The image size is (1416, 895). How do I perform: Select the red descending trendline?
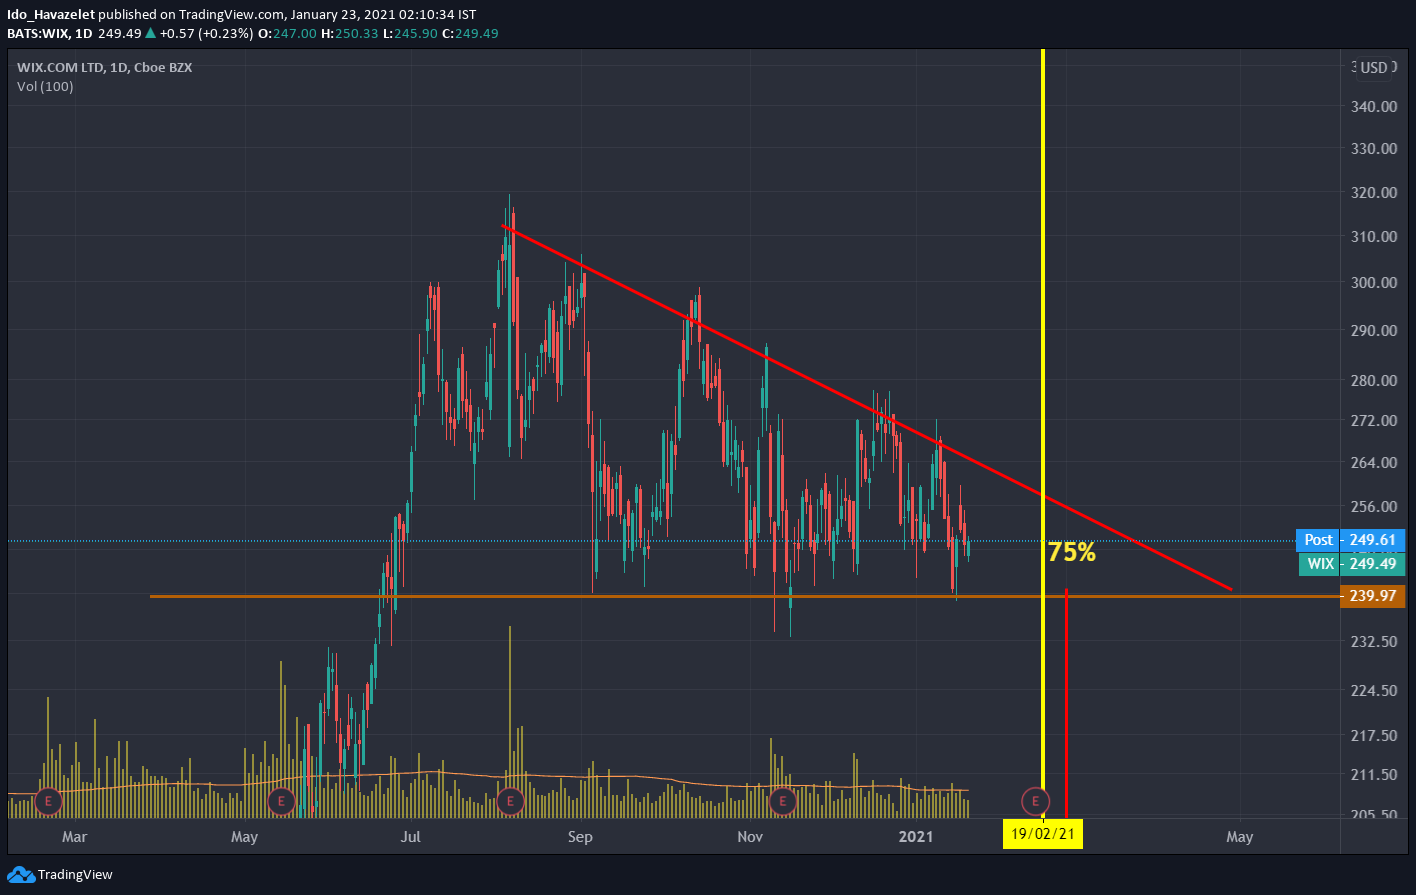[x=868, y=408]
